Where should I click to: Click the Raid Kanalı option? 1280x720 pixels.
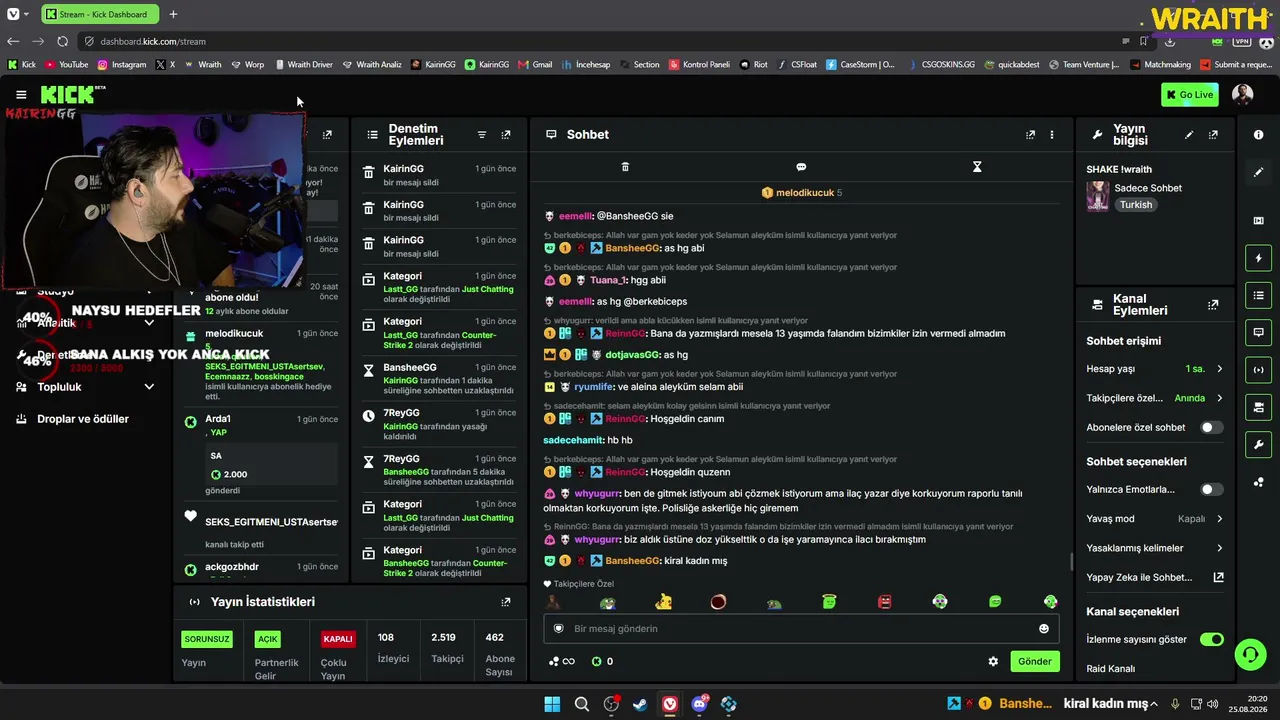click(1111, 669)
